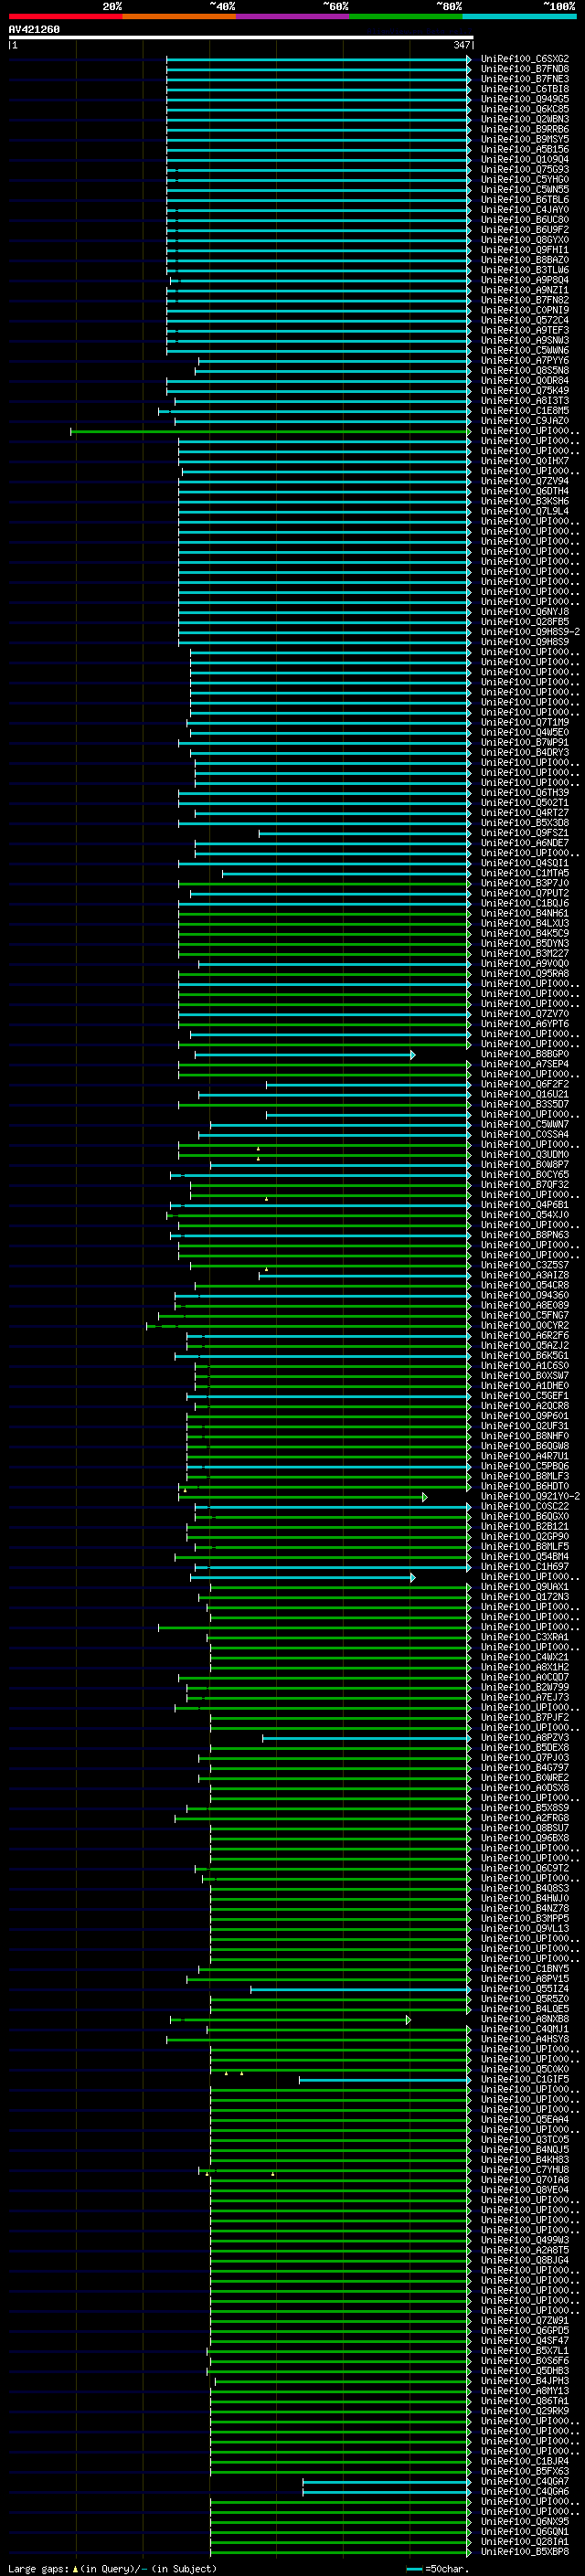Click the UniRef100_B8BGP0 alignment bar
585x2576 pixels.
click(x=305, y=1055)
